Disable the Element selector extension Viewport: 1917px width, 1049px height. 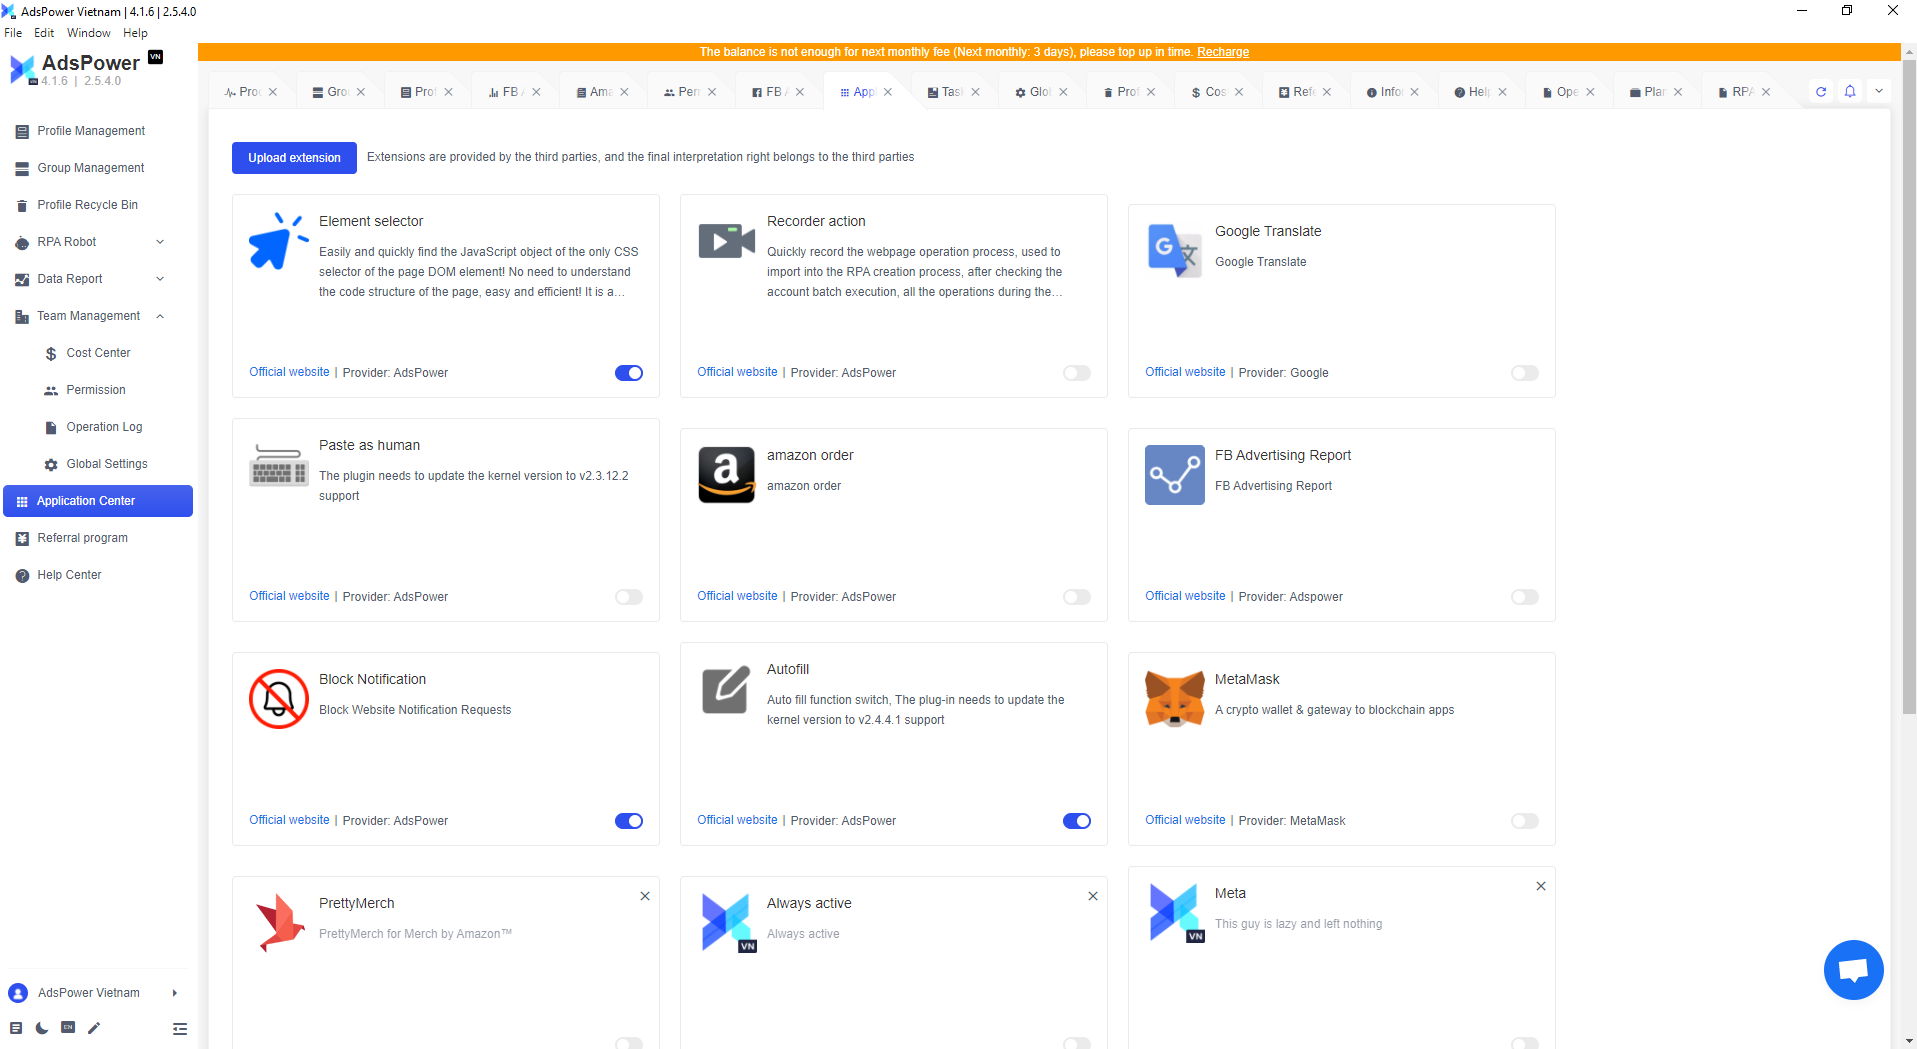coord(628,372)
